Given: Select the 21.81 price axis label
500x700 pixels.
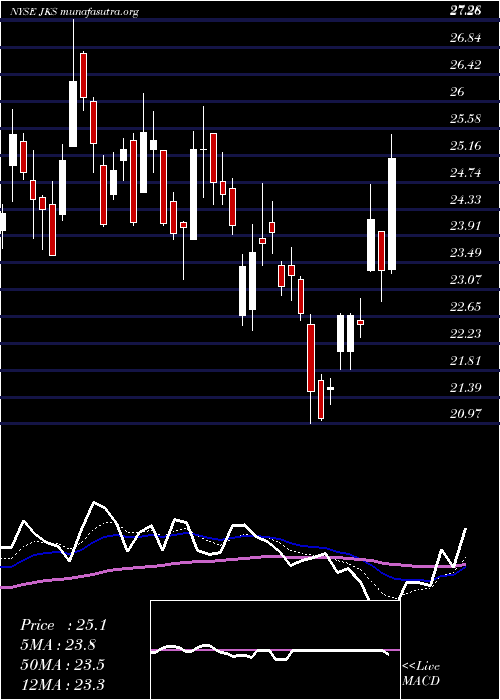Looking at the screenshot, I should (465, 360).
